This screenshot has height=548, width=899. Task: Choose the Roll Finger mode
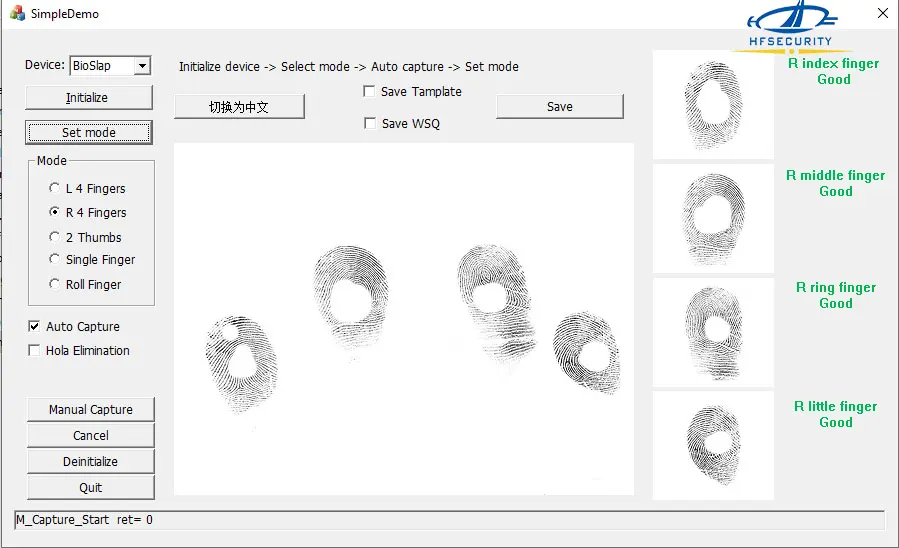[55, 284]
